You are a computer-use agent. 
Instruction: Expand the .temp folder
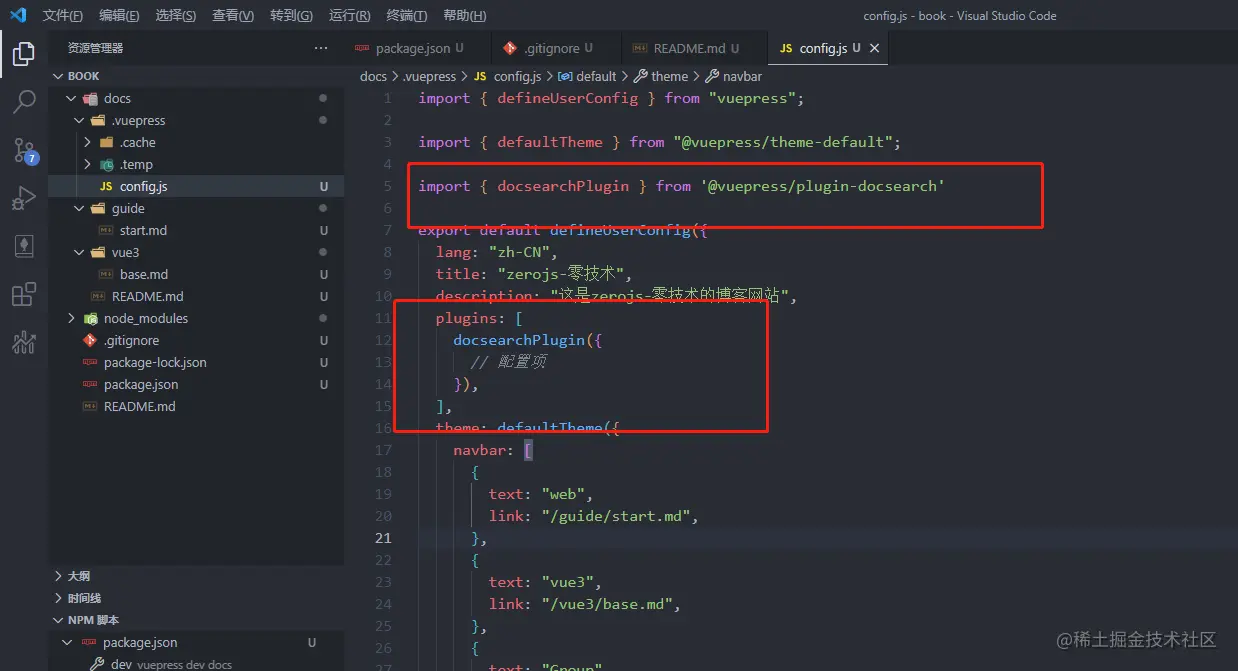(x=88, y=164)
